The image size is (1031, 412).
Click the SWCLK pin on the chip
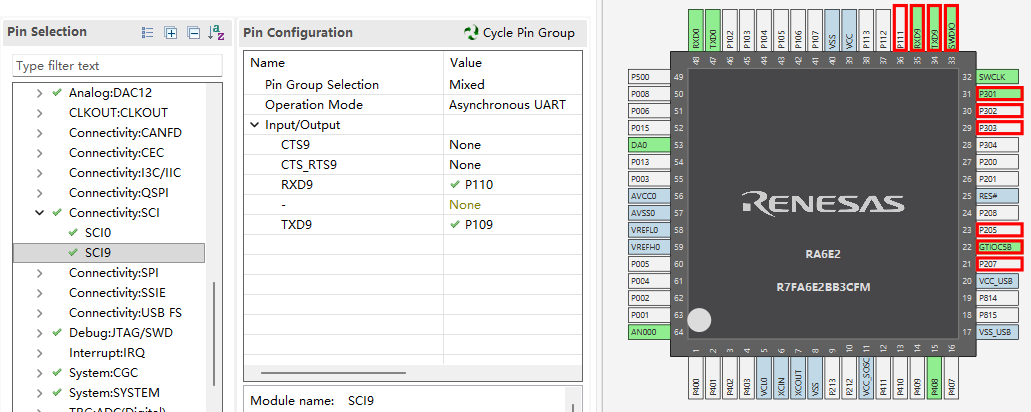click(x=999, y=77)
